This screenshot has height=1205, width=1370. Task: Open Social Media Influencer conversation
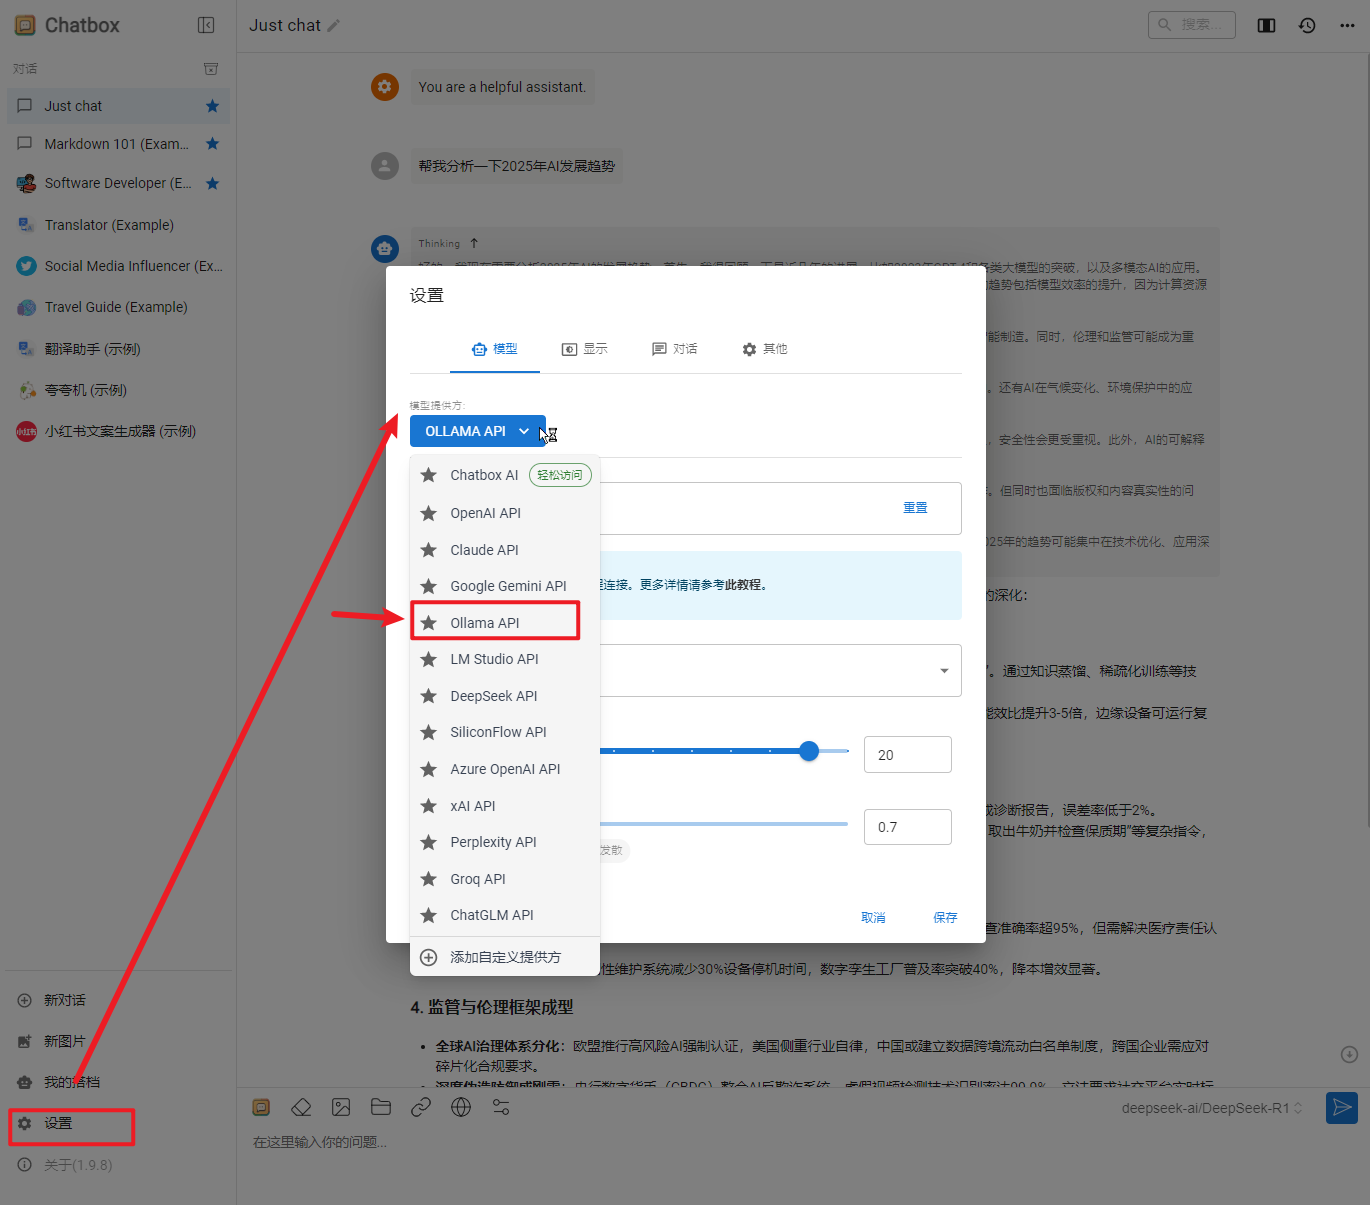(118, 266)
